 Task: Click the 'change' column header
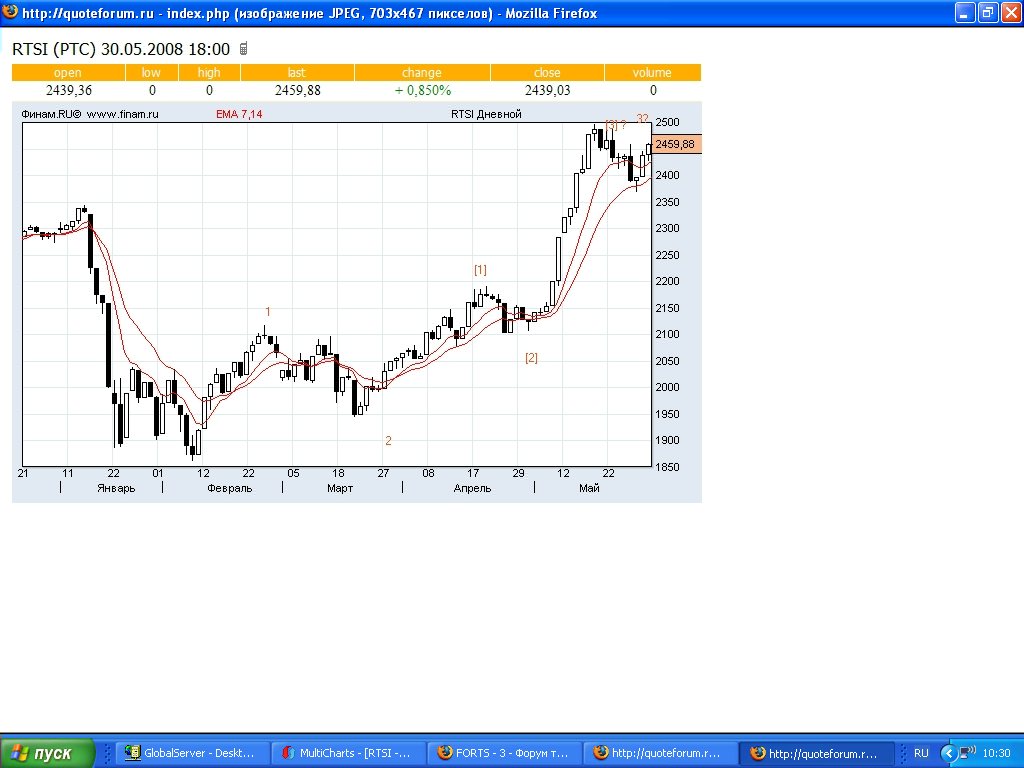(421, 73)
